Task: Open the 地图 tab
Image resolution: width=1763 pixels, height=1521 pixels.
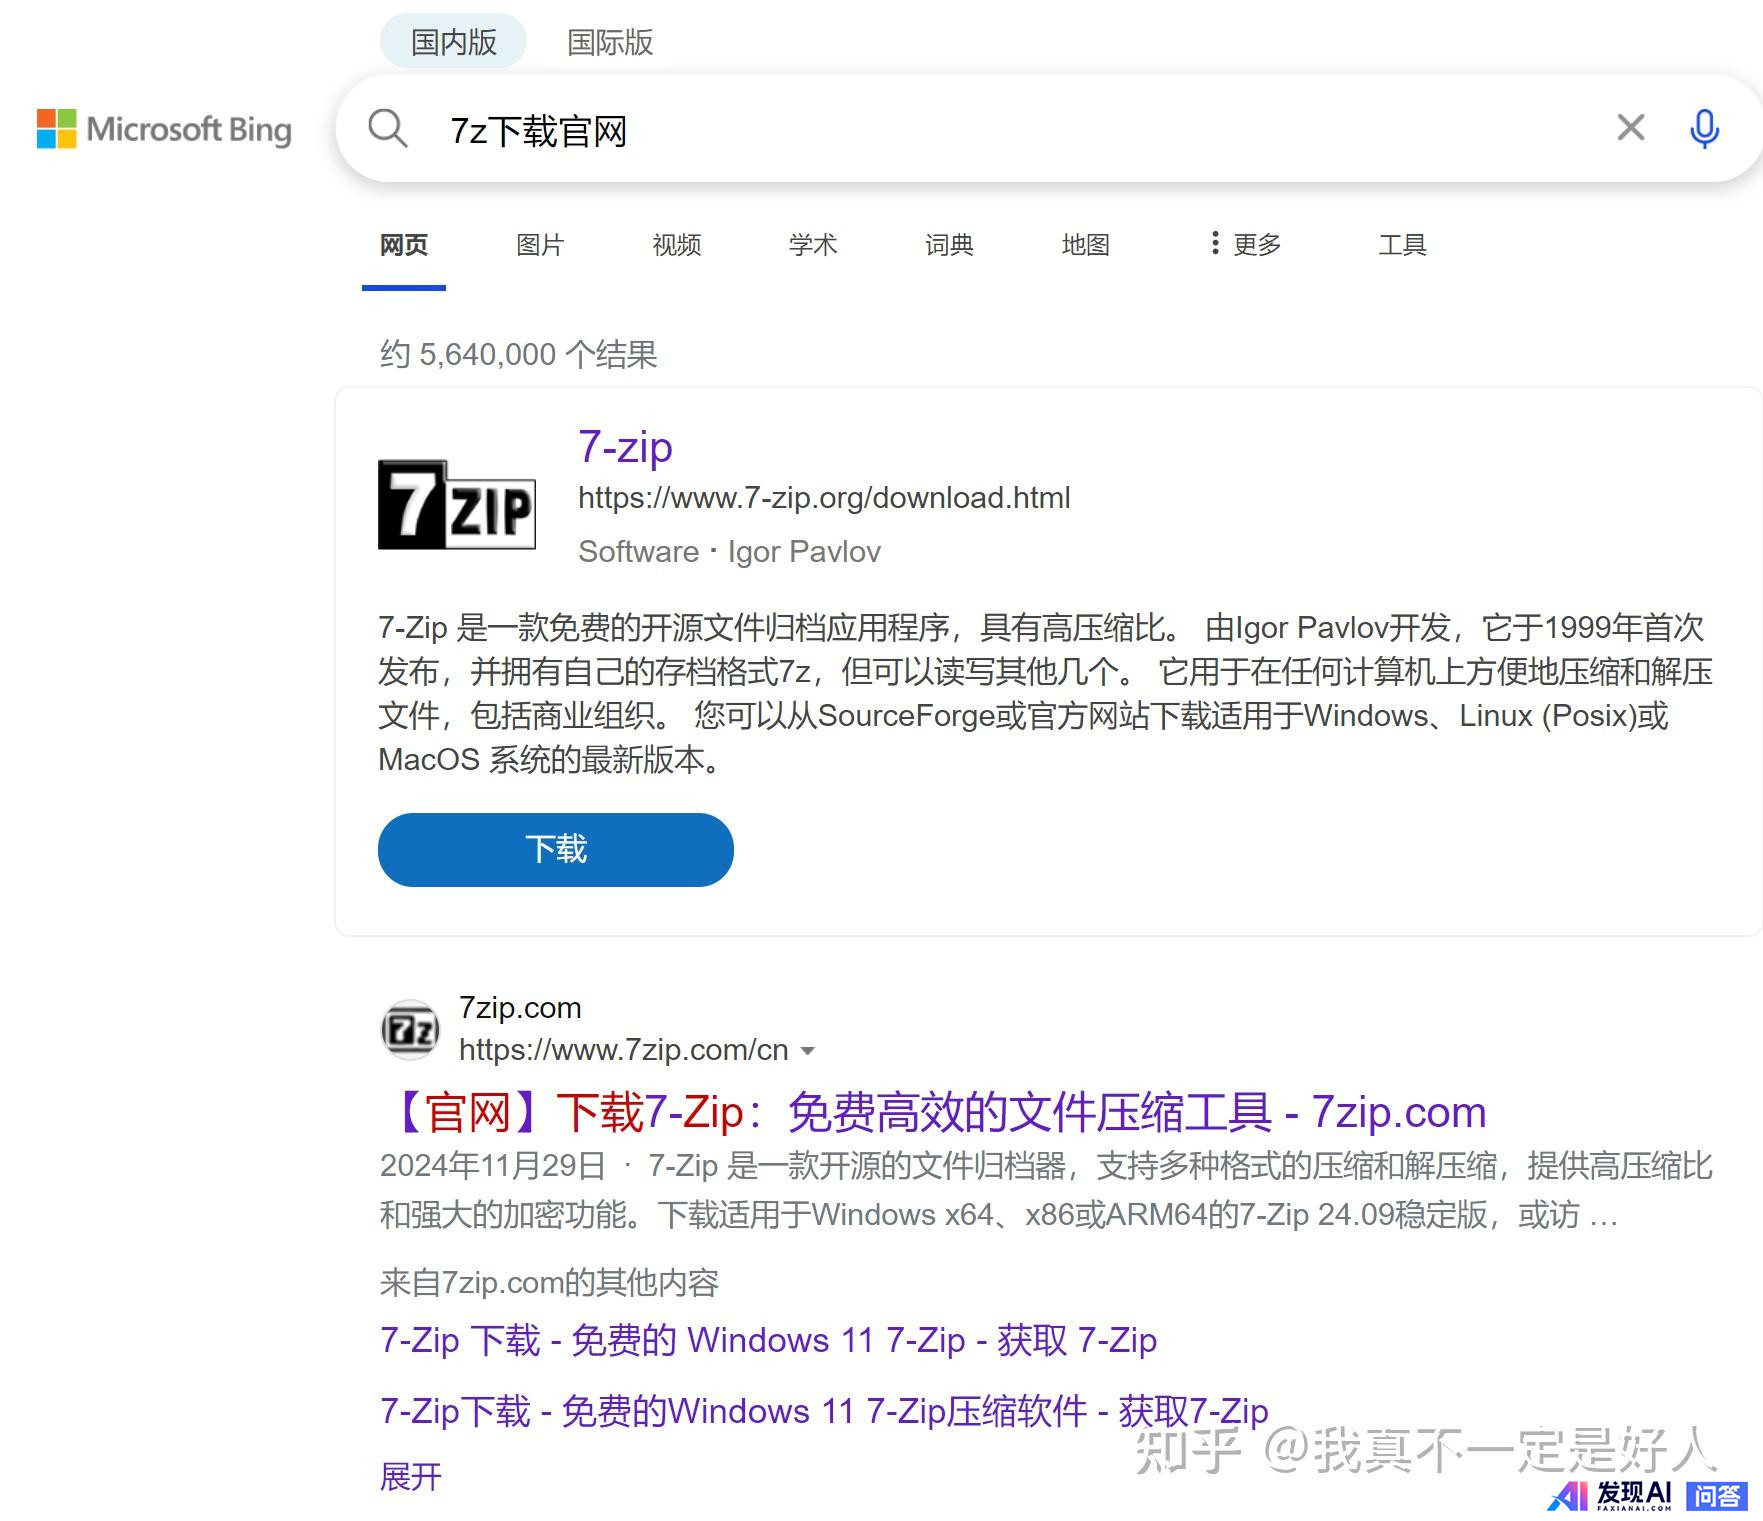Action: [x=1086, y=245]
